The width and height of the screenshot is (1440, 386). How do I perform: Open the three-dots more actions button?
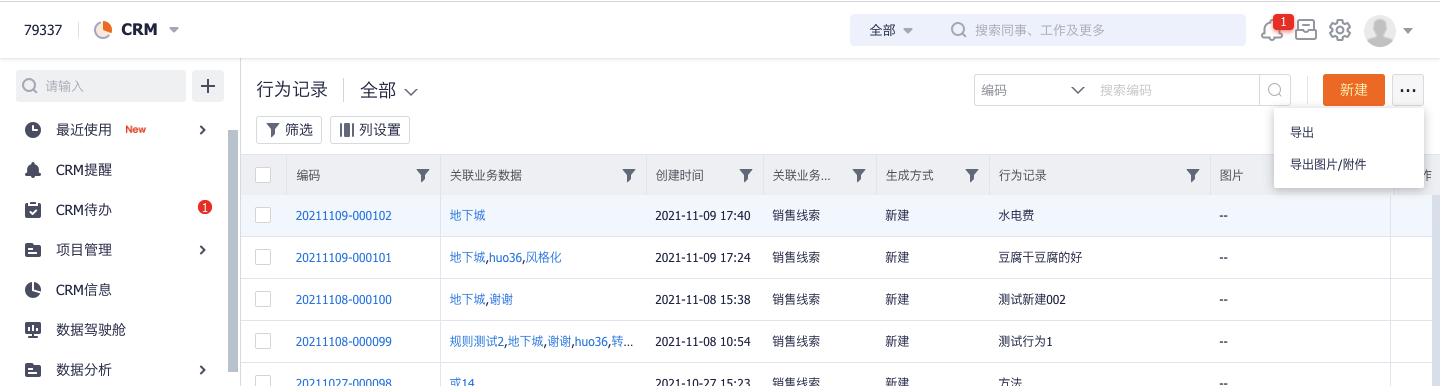pos(1408,90)
